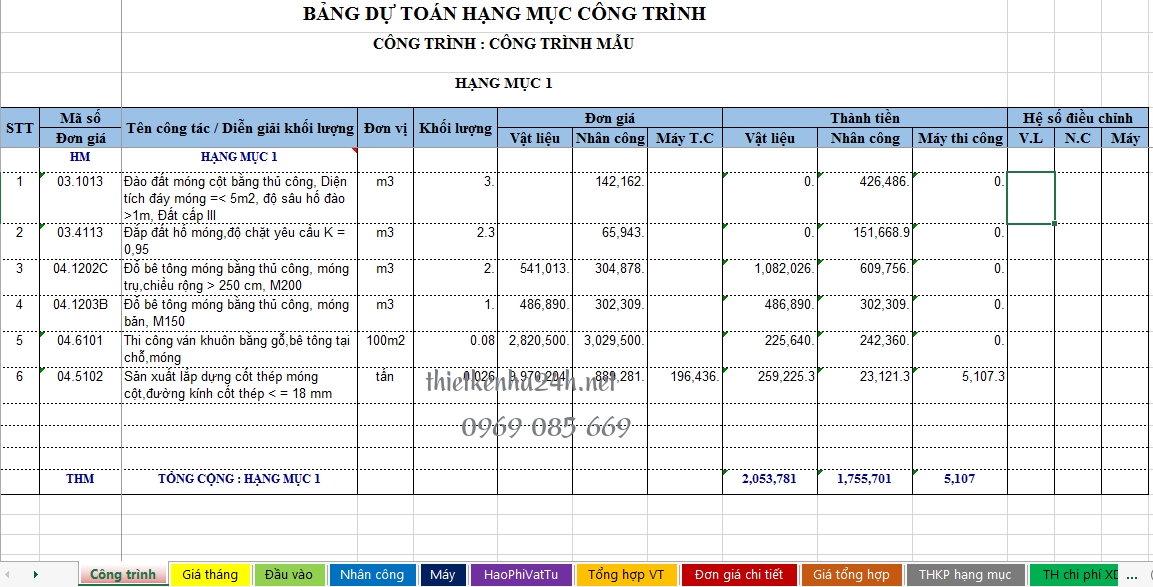Select the Mã số header cell
The height and width of the screenshot is (587, 1153).
81,118
